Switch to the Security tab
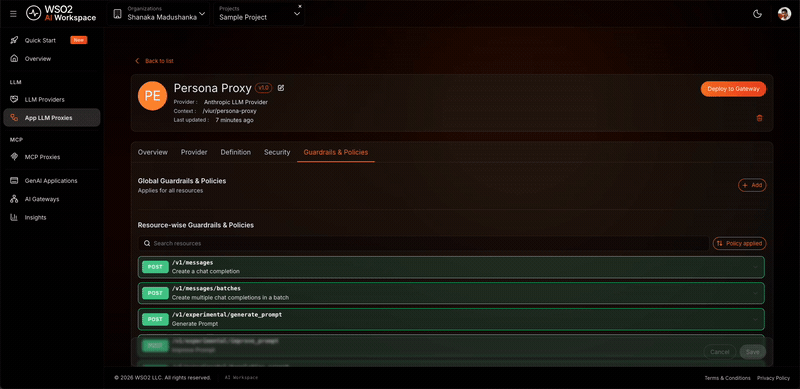 coord(277,152)
